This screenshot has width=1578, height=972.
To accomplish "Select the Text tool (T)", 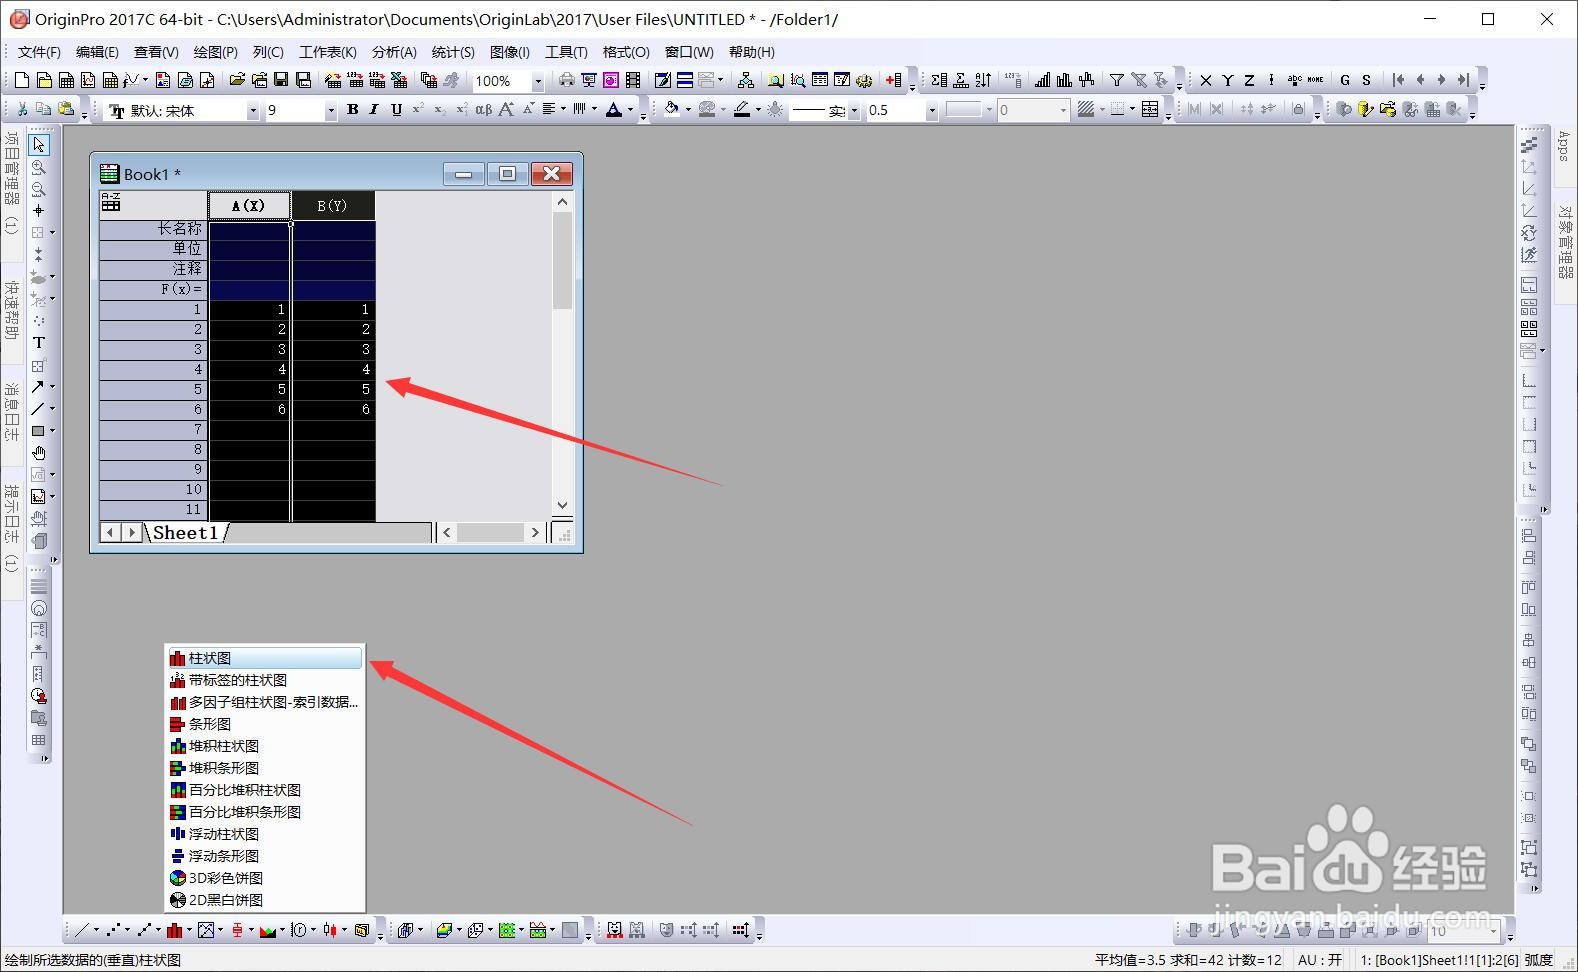I will [x=38, y=342].
